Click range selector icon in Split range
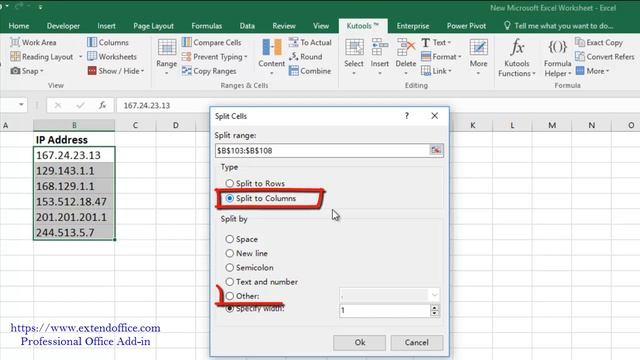The image size is (640, 360). (436, 150)
